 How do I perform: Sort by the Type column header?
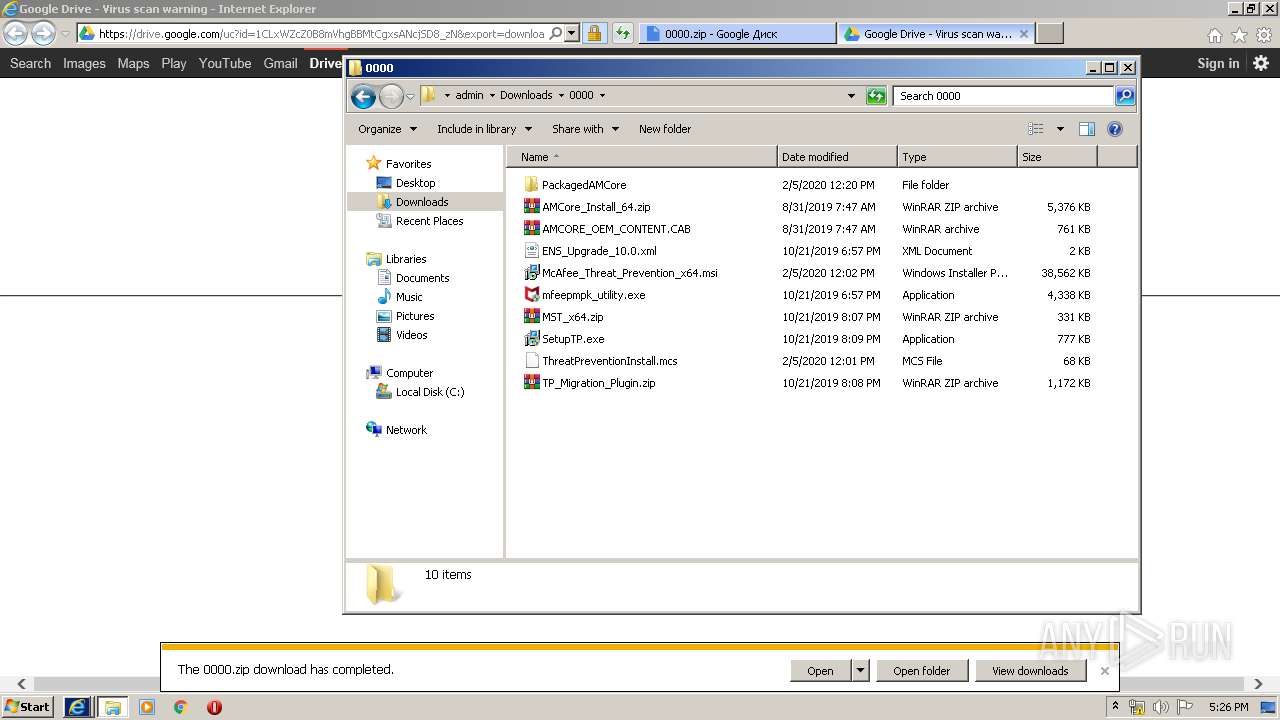(x=957, y=157)
